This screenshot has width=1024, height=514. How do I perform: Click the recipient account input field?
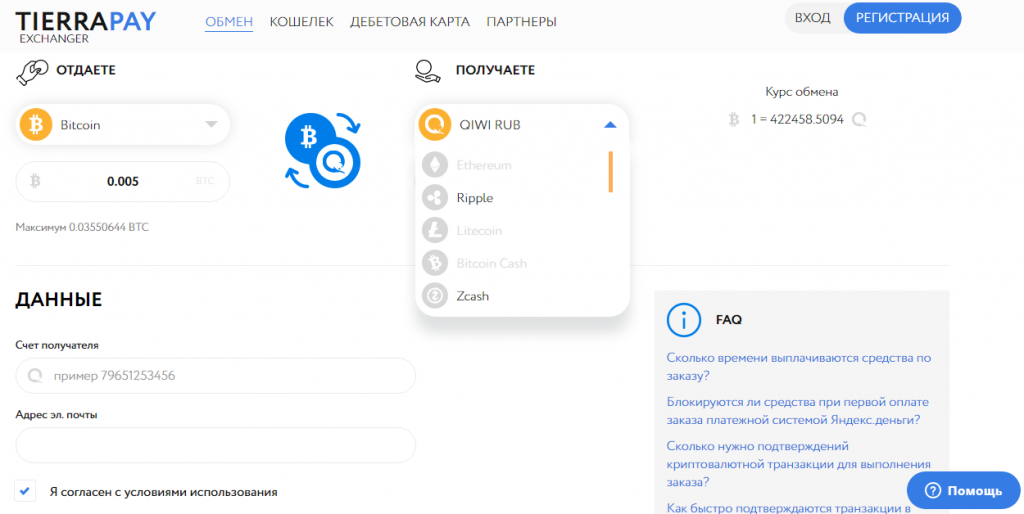pos(215,376)
